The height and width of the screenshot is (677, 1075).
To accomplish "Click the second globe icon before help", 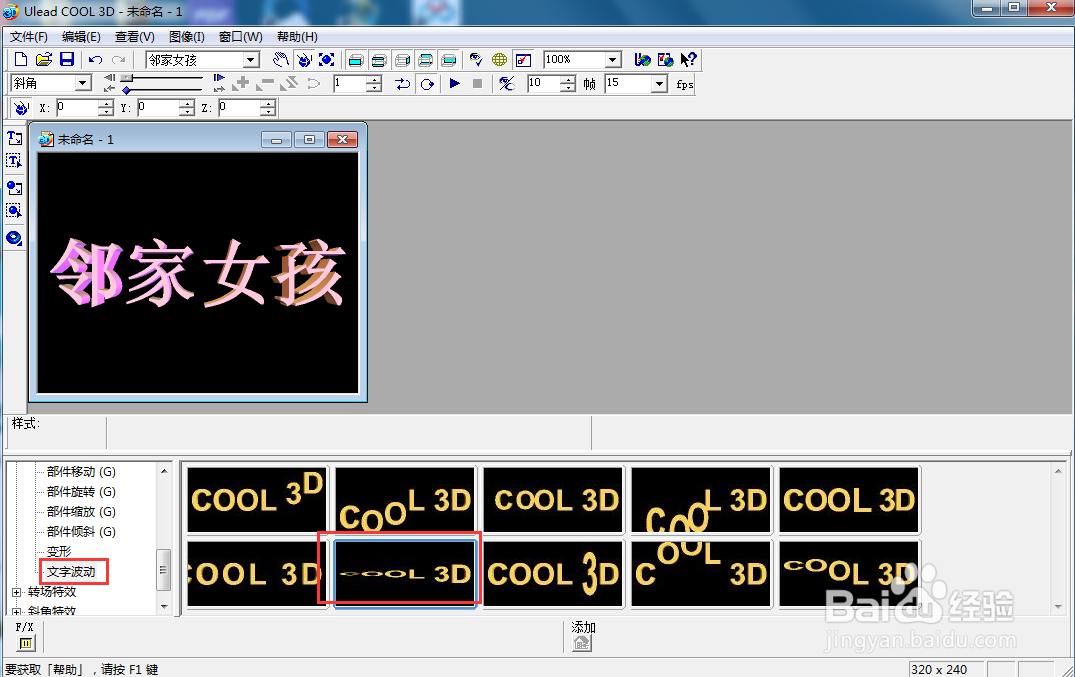I will 665,60.
